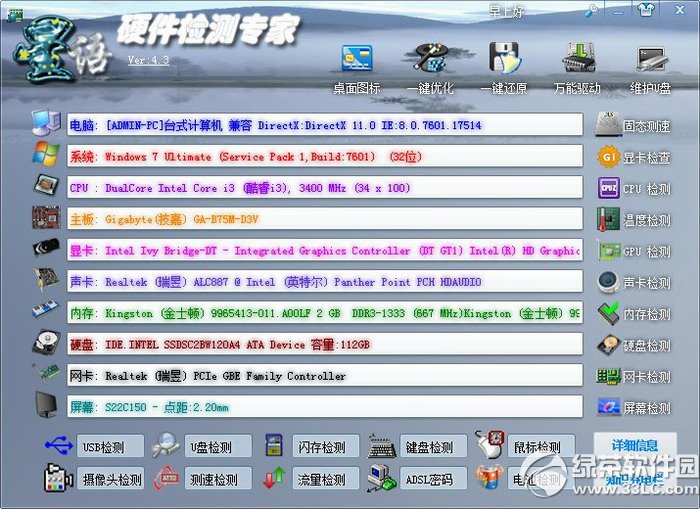Click the 声卡 Realtek ALC887 field

[325, 281]
